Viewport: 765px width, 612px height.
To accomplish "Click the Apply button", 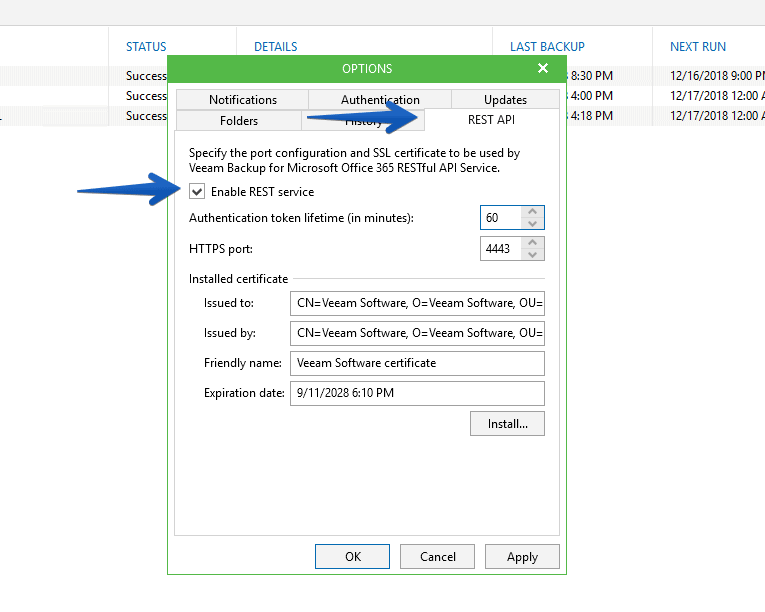I will point(522,556).
